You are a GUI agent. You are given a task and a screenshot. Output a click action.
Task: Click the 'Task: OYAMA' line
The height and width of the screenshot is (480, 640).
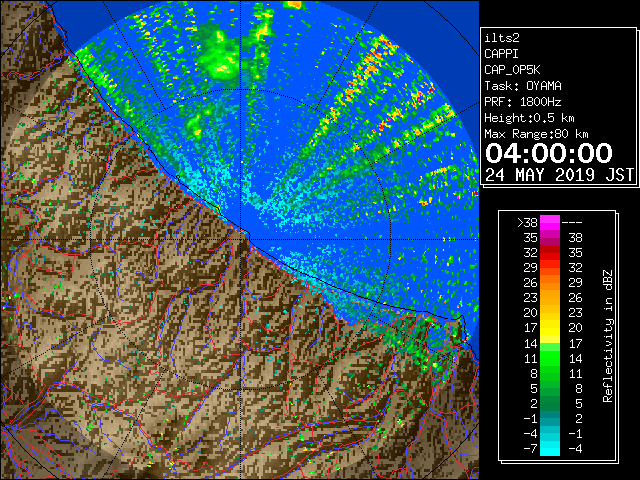523,86
